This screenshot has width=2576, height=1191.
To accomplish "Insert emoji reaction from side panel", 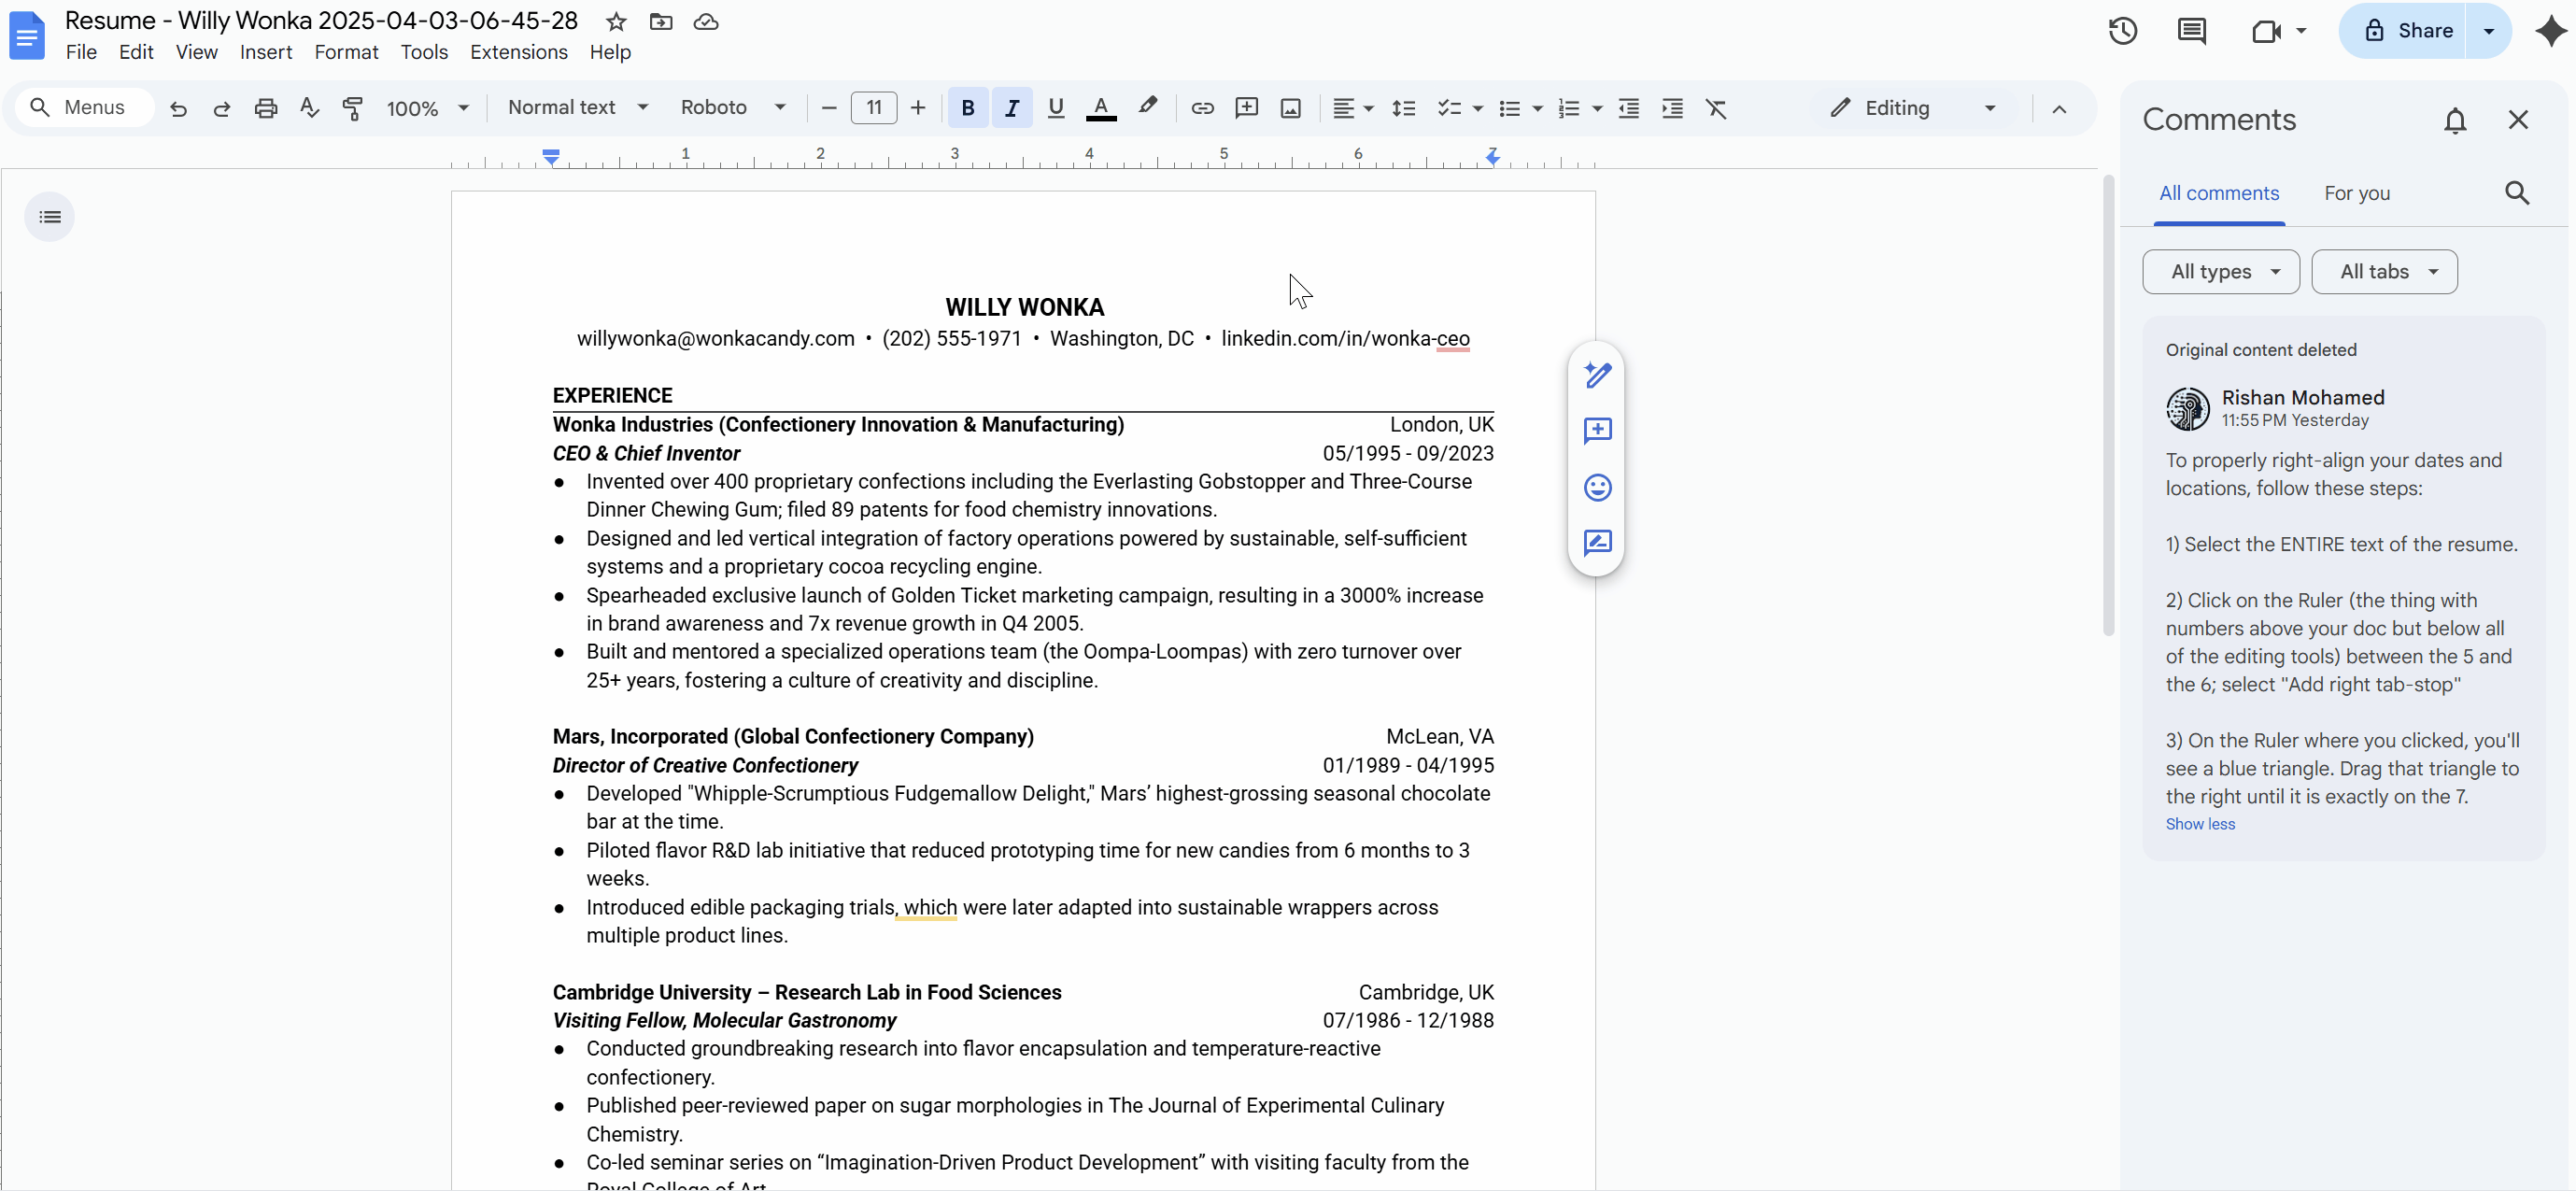I will [1597, 487].
